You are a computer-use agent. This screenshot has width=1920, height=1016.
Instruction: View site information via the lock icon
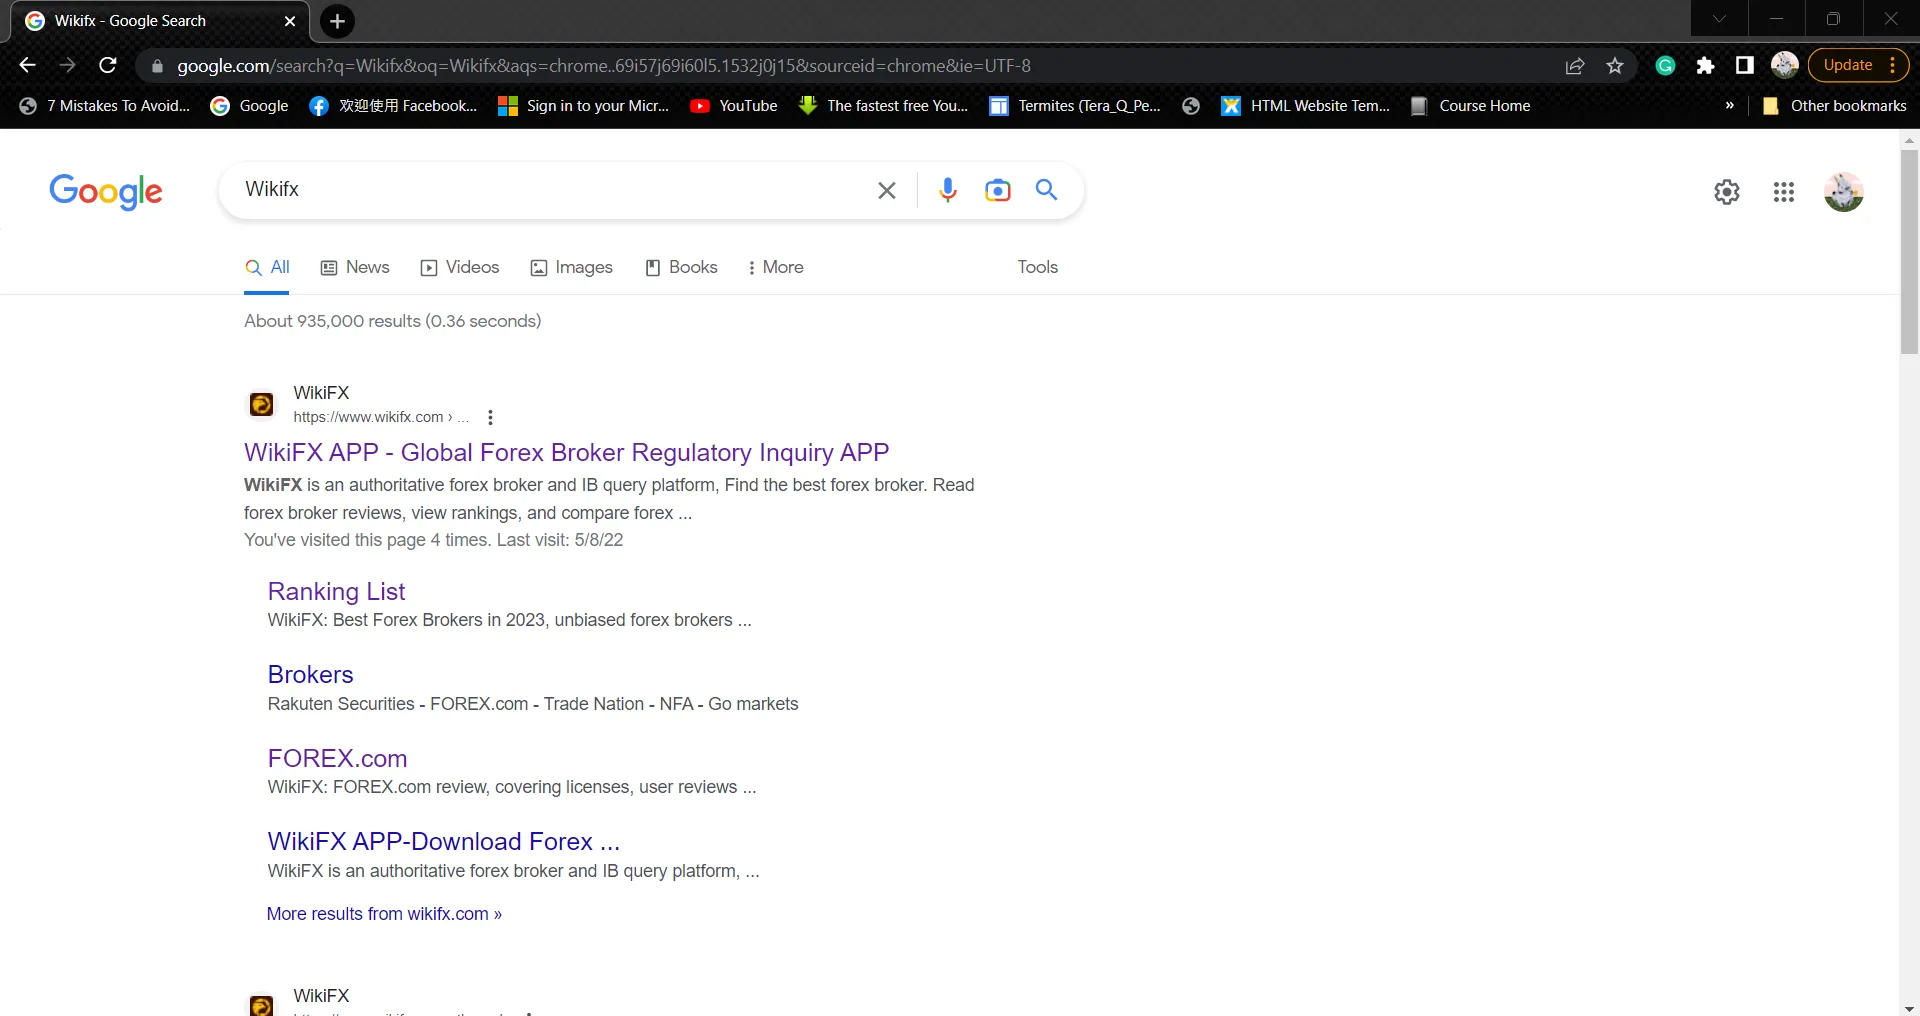(157, 66)
